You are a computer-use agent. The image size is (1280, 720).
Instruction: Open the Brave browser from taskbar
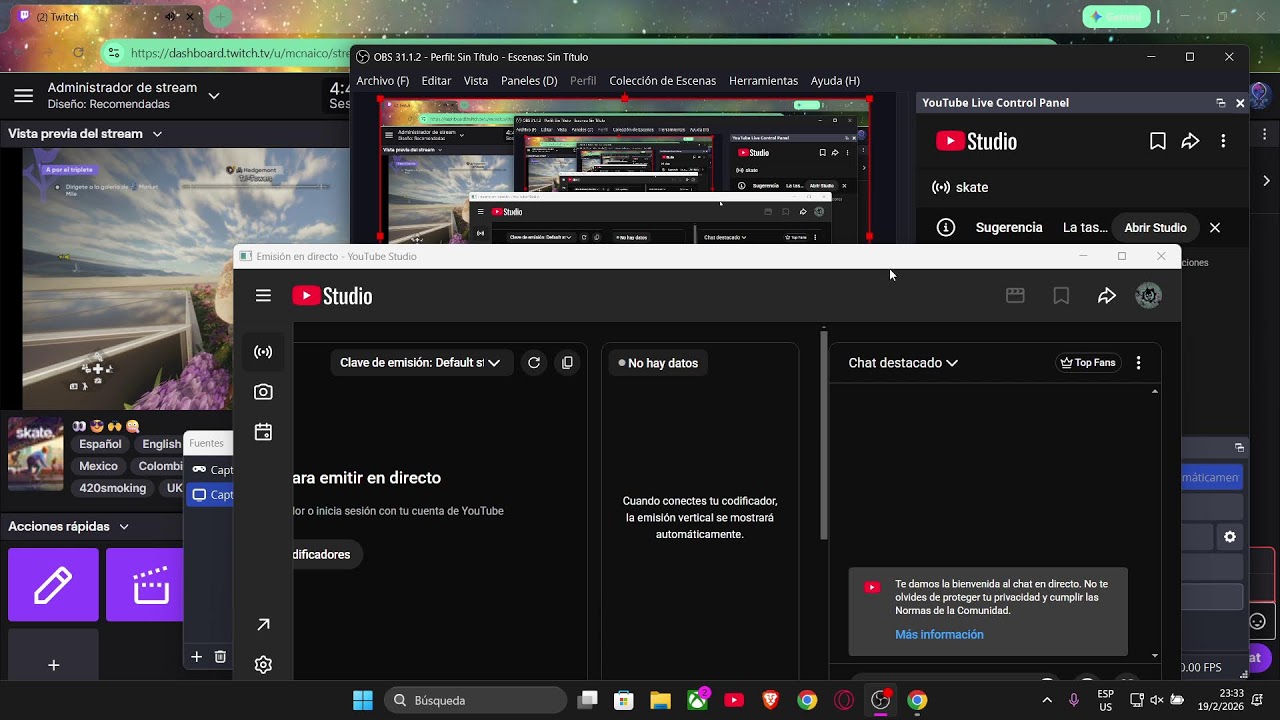[770, 700]
